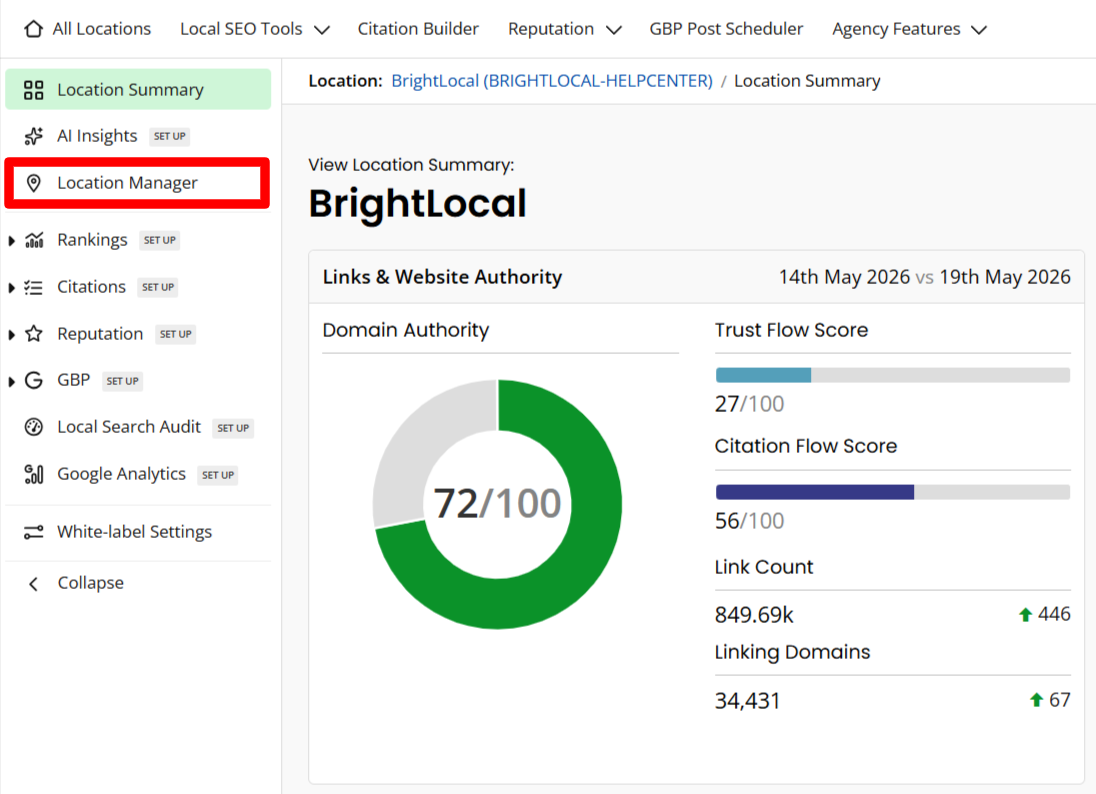
Task: Click the 34,431 Linking Domains value
Action: click(x=747, y=700)
